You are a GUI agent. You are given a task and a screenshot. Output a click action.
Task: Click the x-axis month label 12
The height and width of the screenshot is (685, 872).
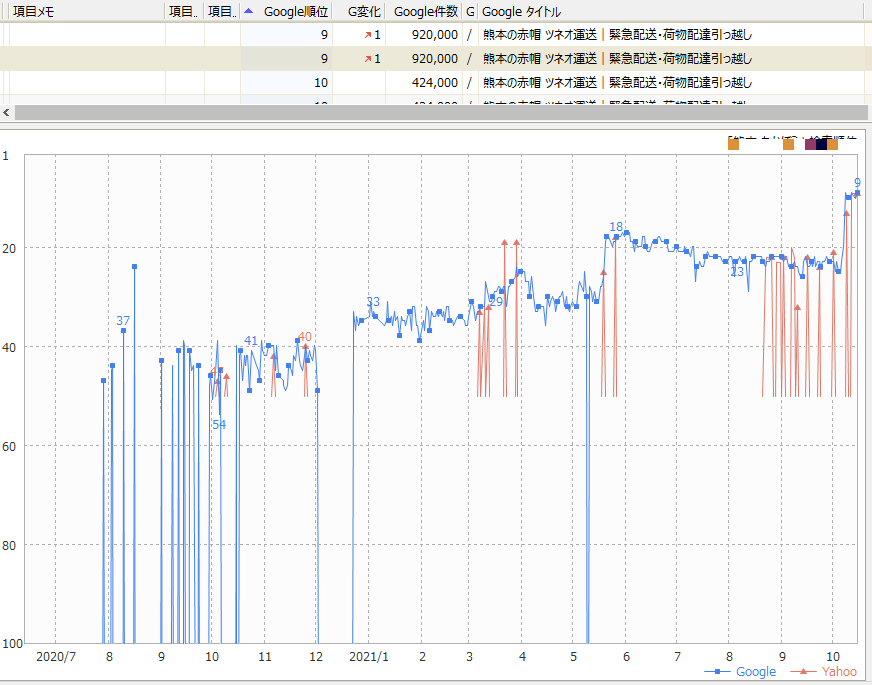coord(316,657)
